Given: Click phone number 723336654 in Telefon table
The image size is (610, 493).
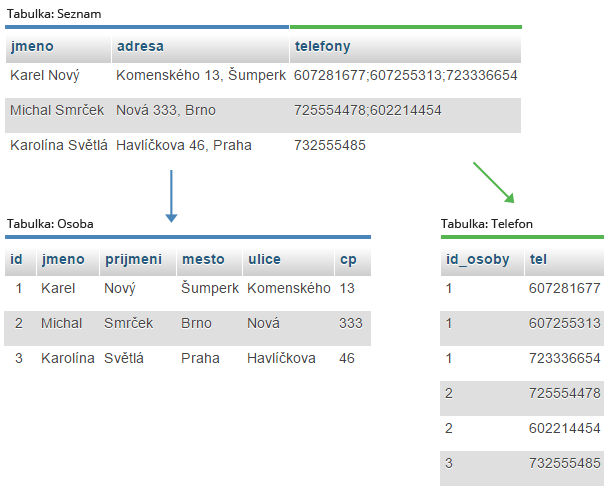Looking at the screenshot, I should pyautogui.click(x=563, y=358).
